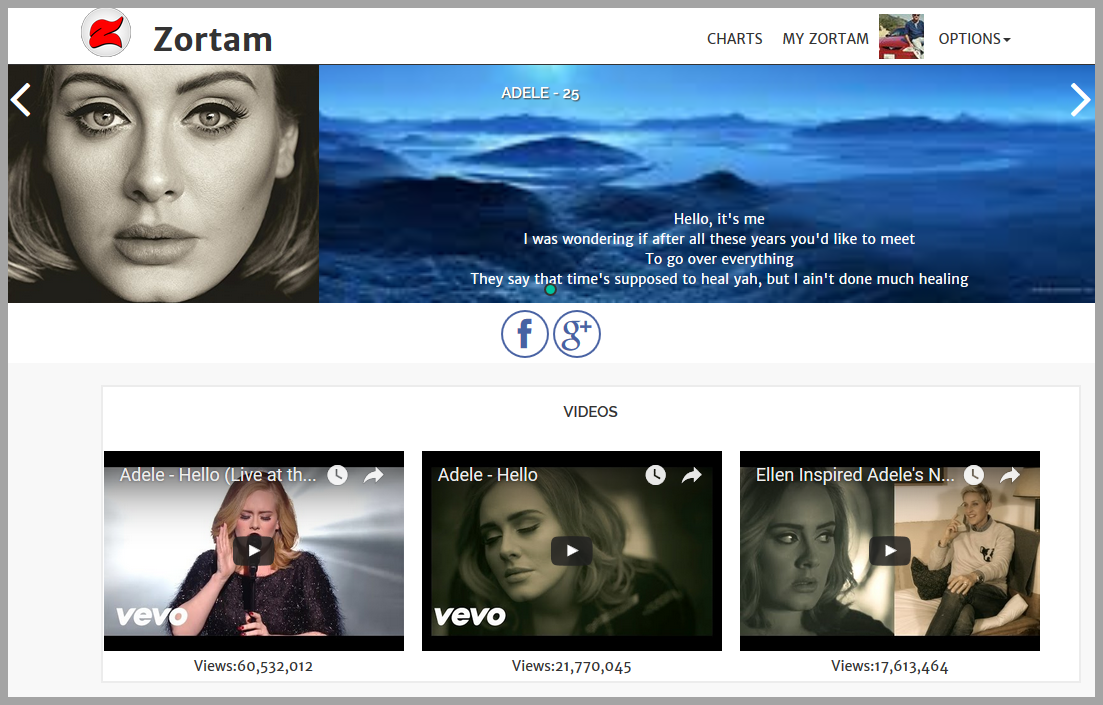Click Watch Later clock on Adele - Hello video

655,475
